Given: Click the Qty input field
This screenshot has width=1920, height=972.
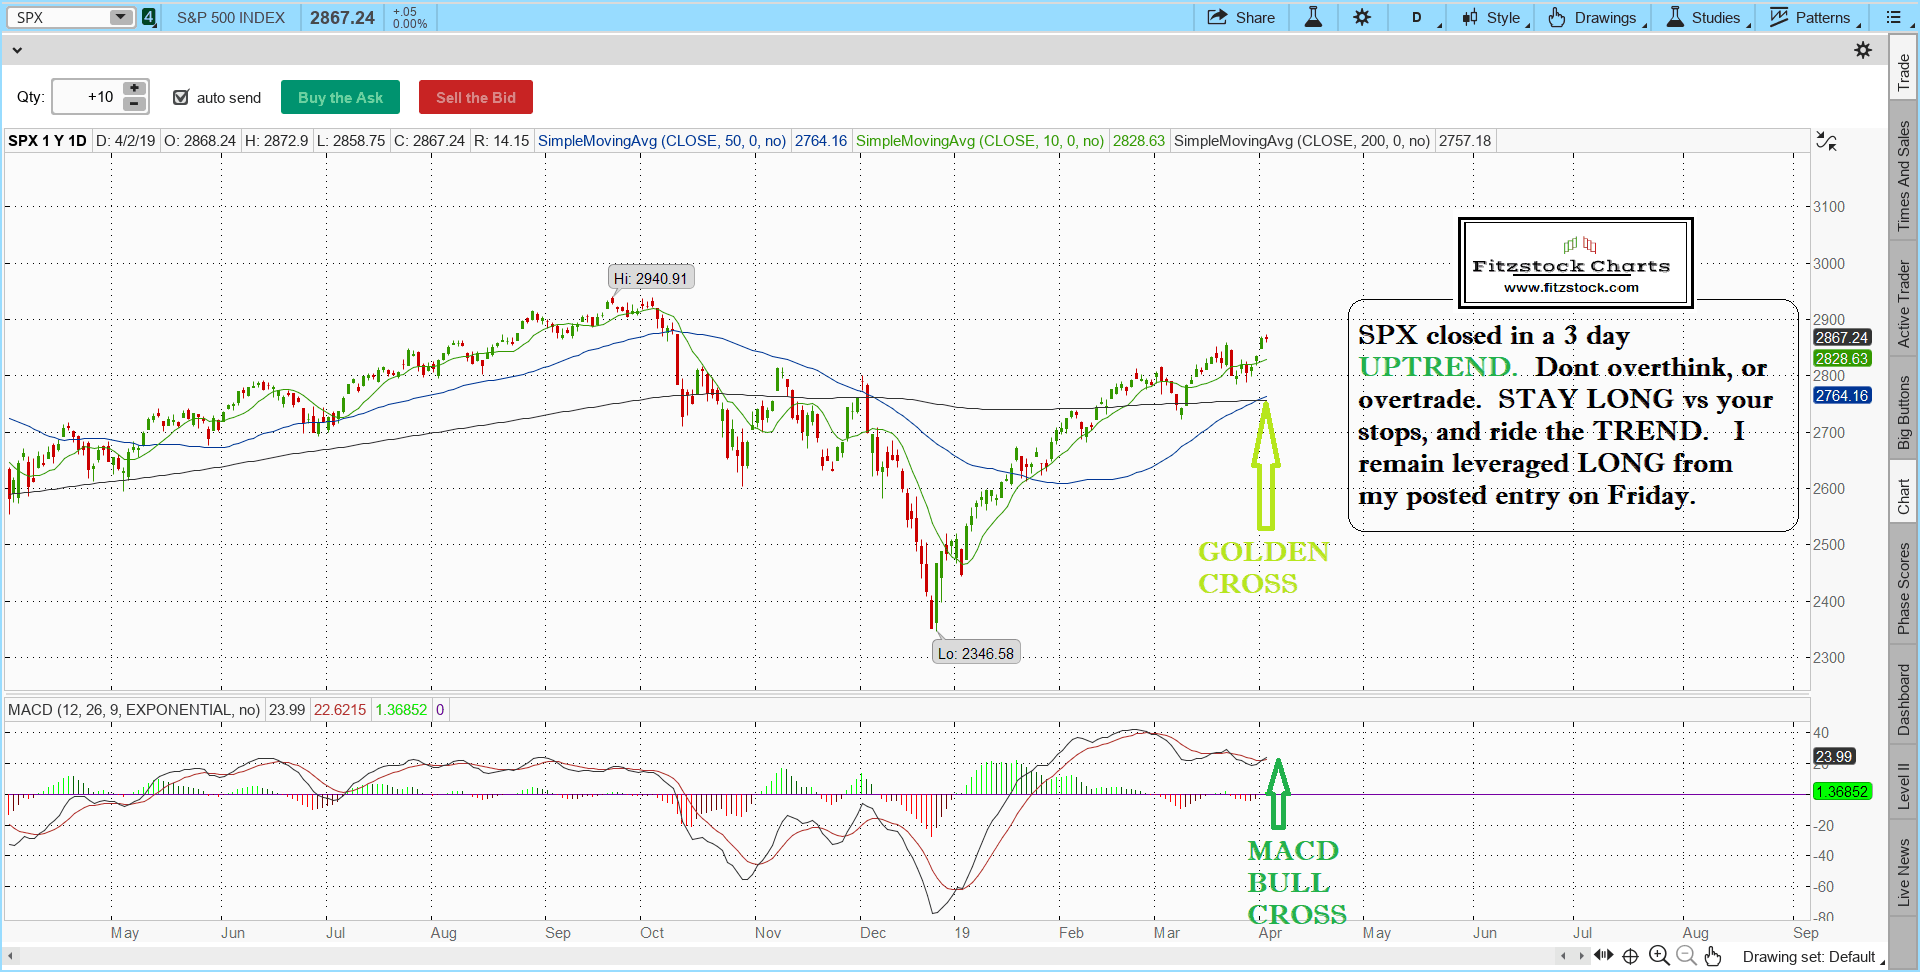Looking at the screenshot, I should pyautogui.click(x=86, y=97).
